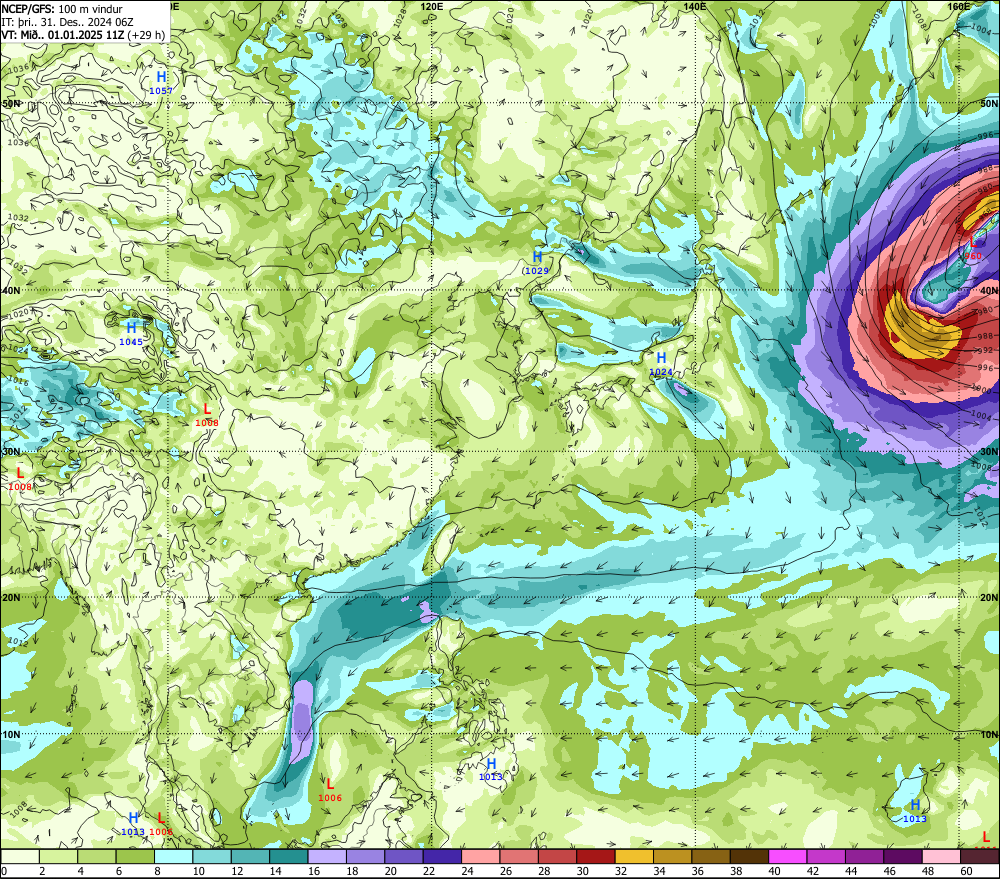Click the legend value 60

coord(966,871)
